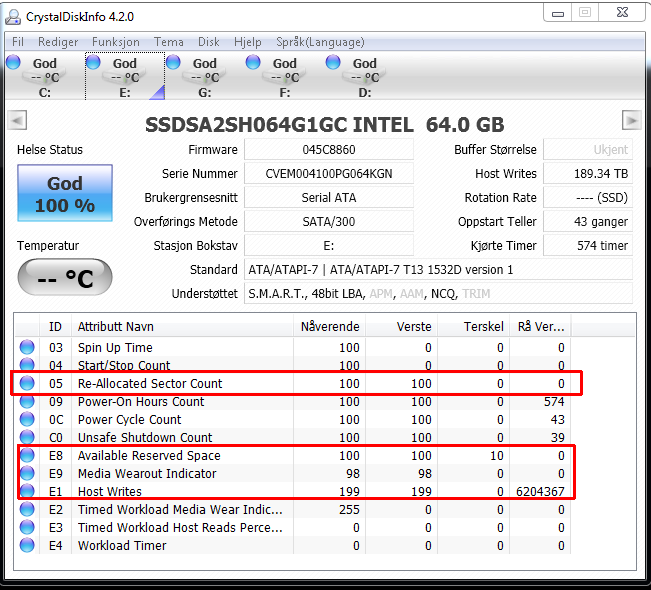Go to next disk with right arrow

coord(631,120)
